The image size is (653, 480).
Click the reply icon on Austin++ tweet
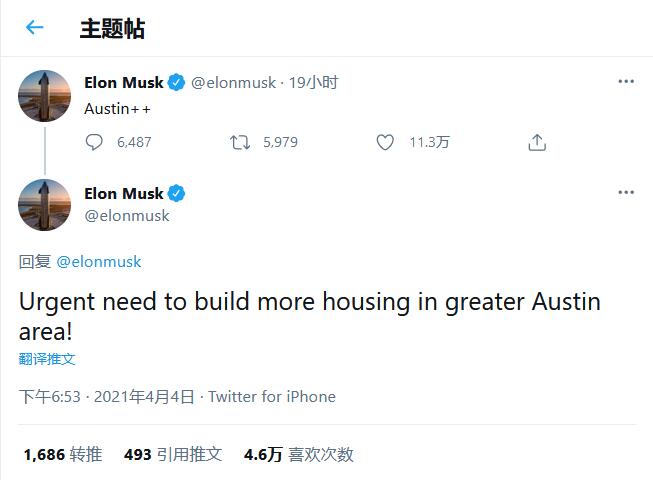(94, 142)
